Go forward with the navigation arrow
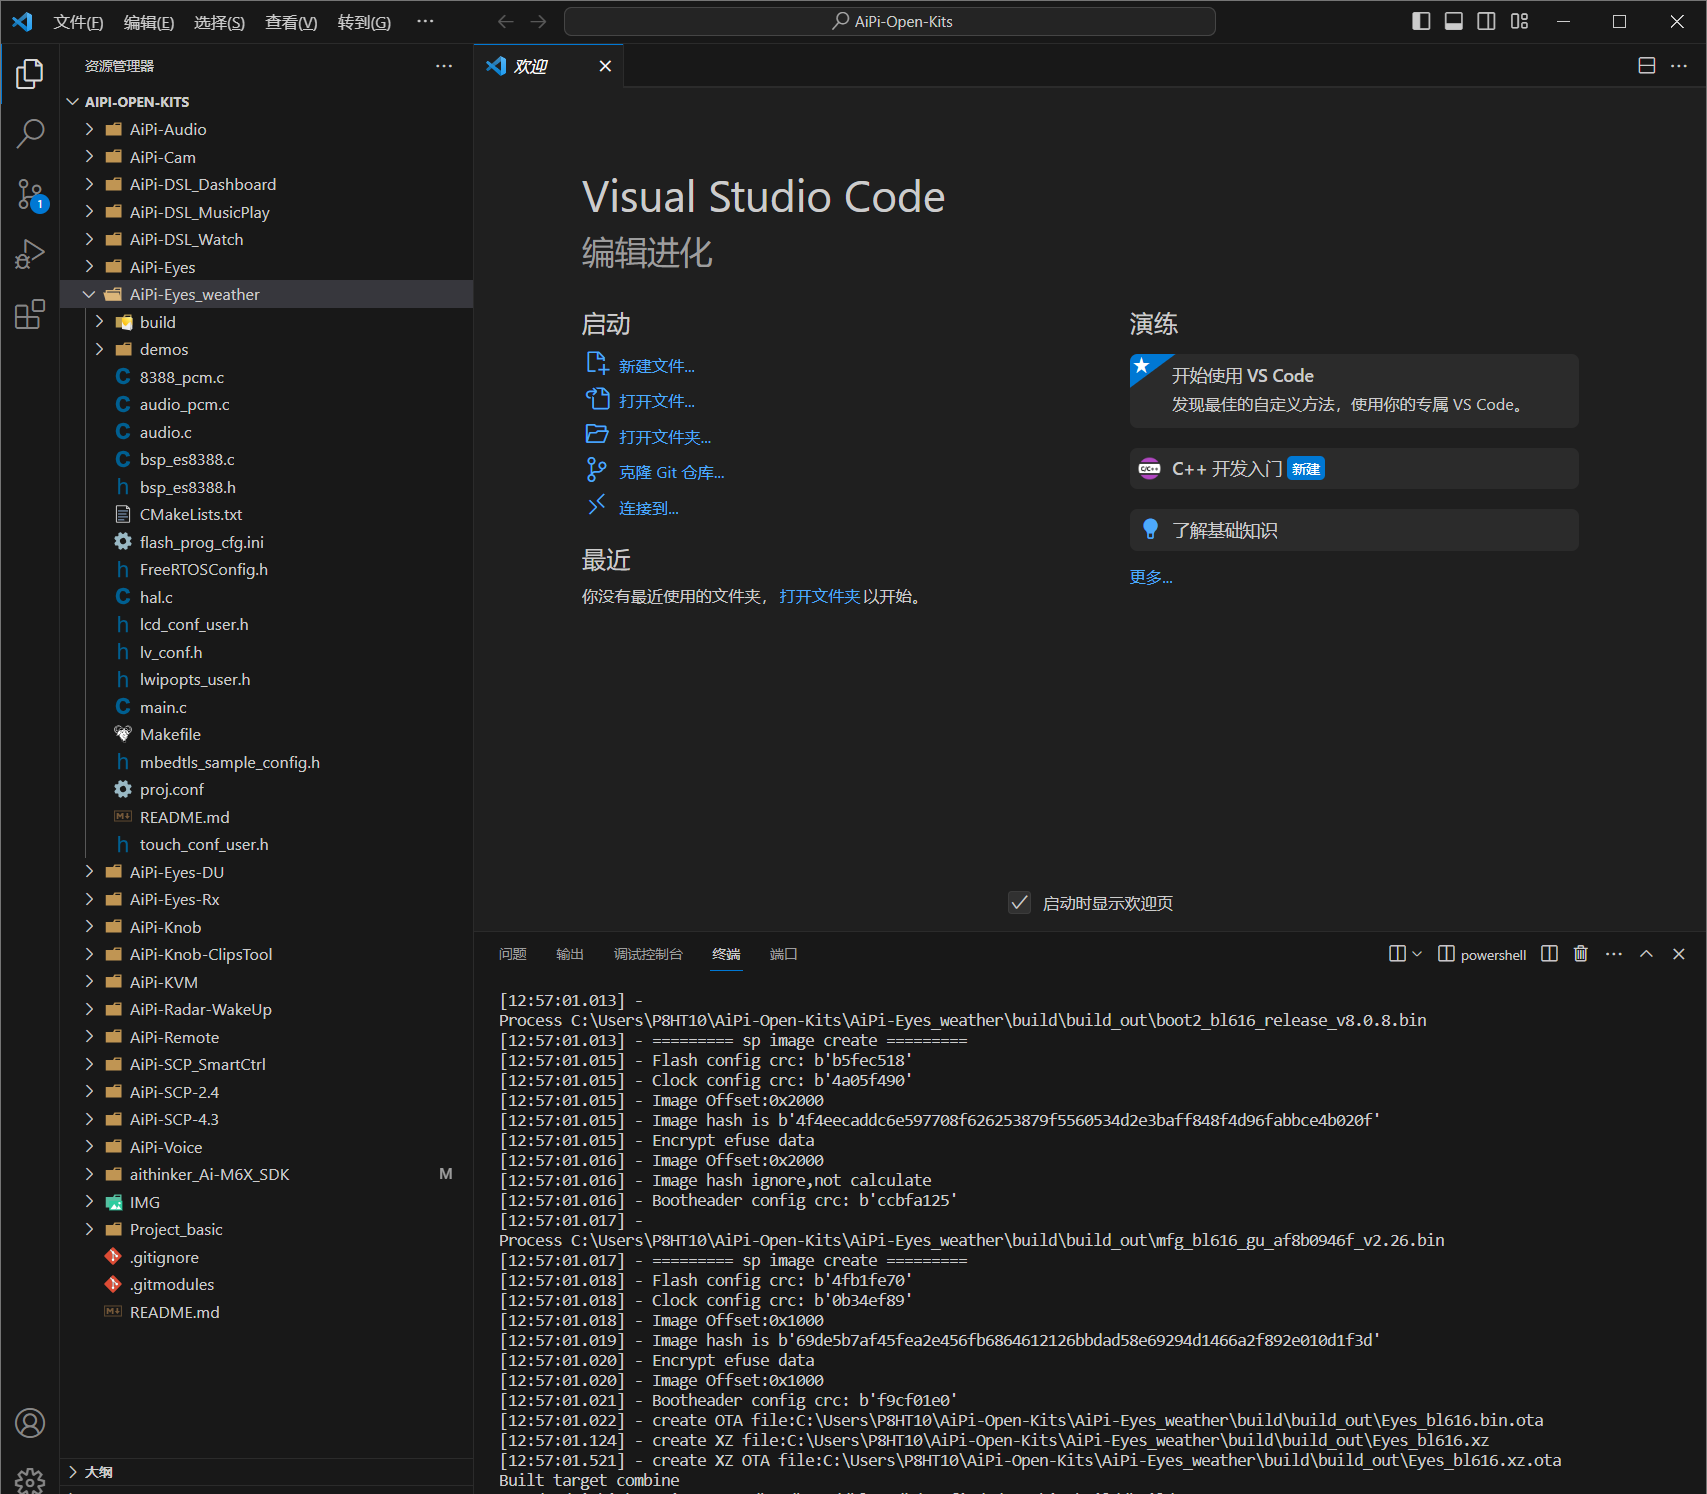The image size is (1707, 1494). [x=539, y=21]
